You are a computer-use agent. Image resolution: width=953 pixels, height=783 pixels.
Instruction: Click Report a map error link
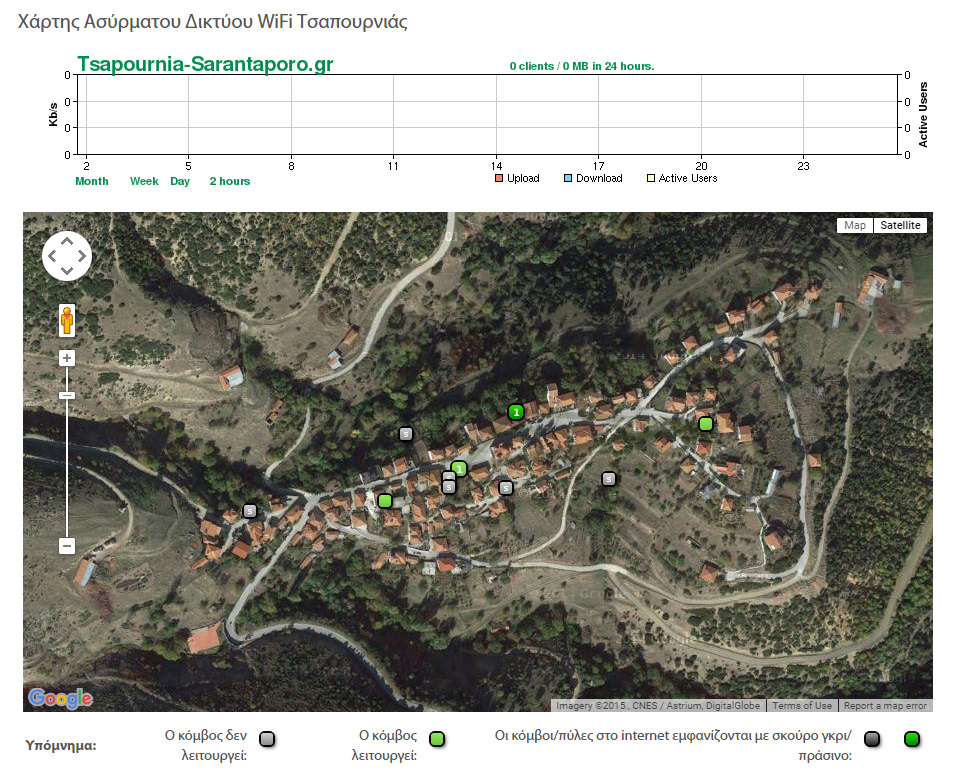click(885, 705)
